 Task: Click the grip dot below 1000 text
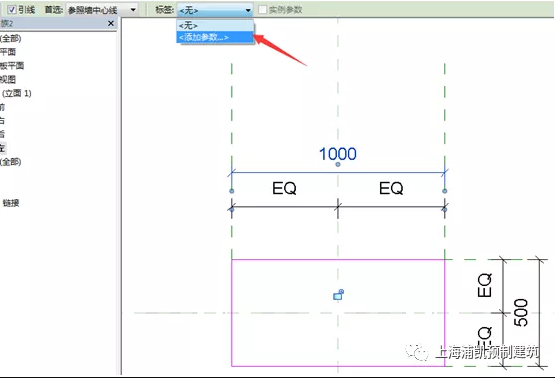[x=338, y=164]
